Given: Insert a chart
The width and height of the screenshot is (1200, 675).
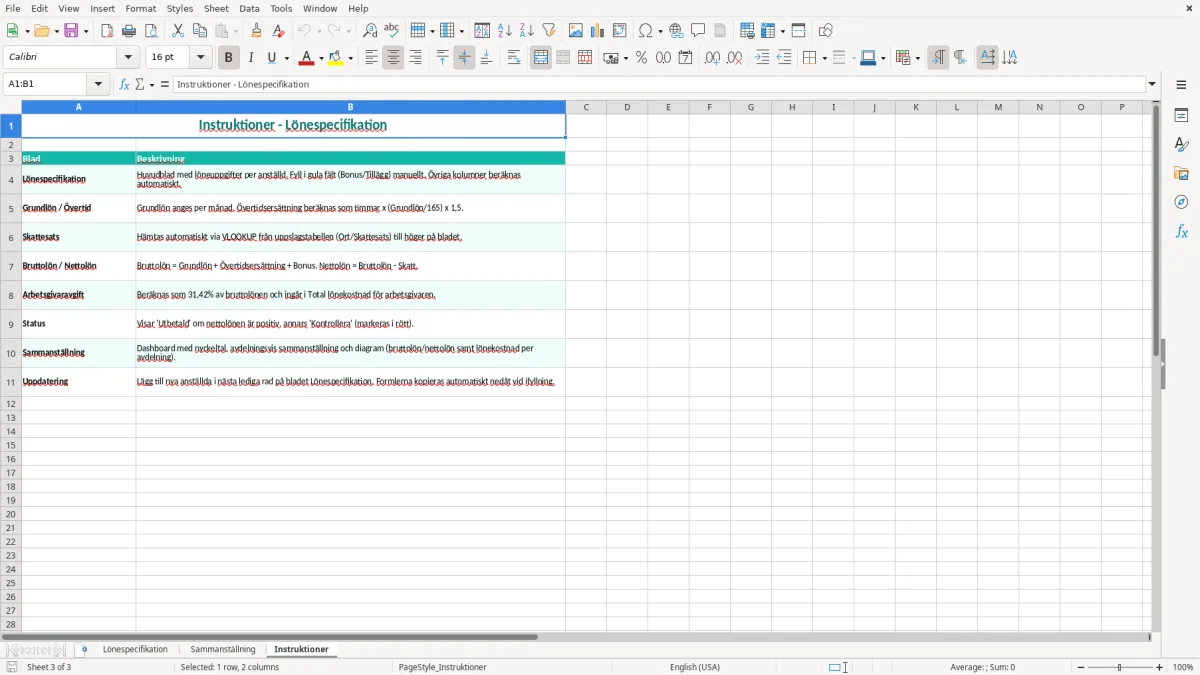Looking at the screenshot, I should [598, 31].
